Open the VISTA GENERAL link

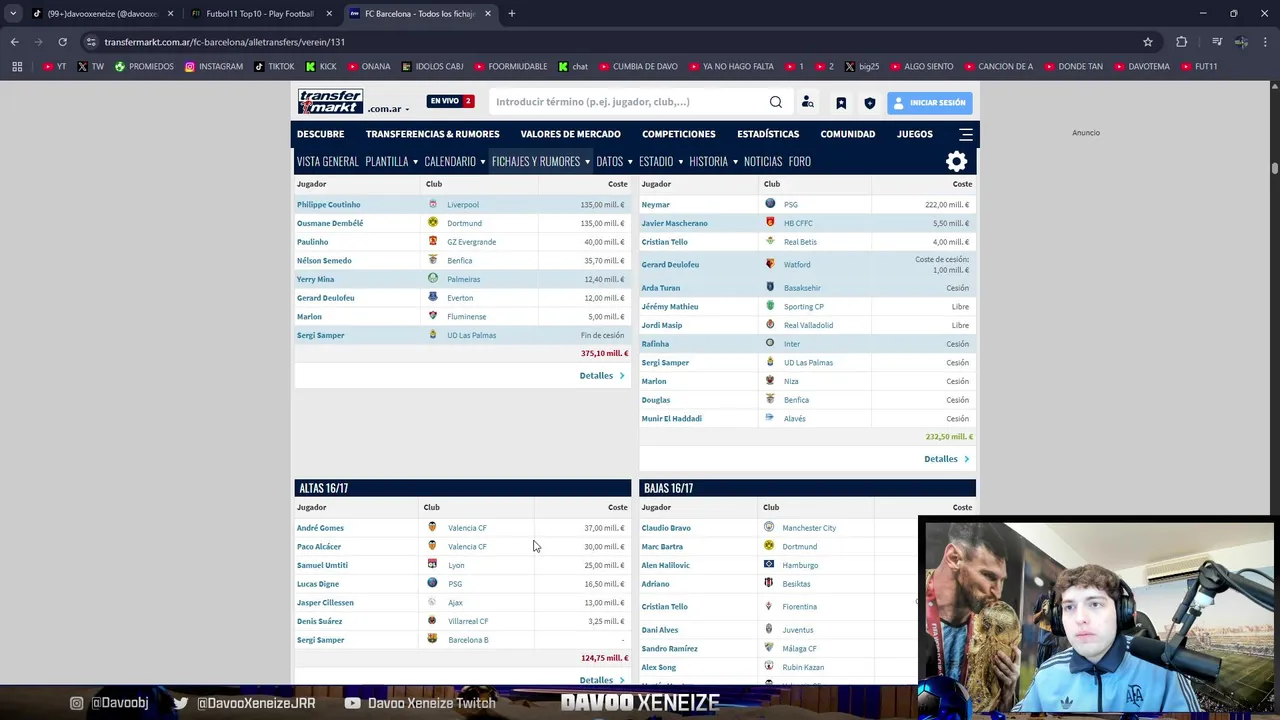click(327, 161)
